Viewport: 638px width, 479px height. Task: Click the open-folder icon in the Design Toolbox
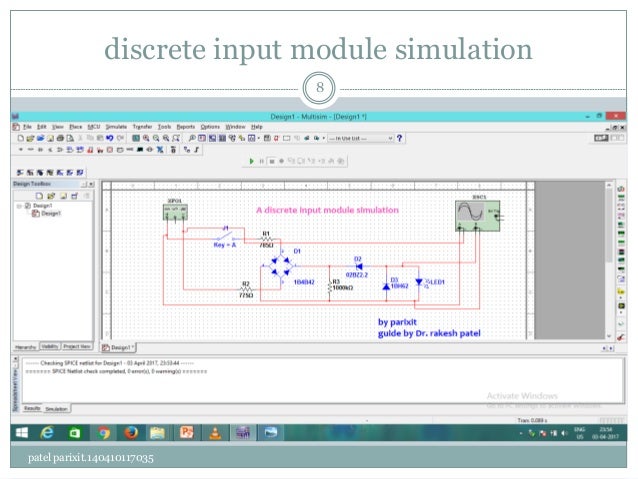(51, 196)
